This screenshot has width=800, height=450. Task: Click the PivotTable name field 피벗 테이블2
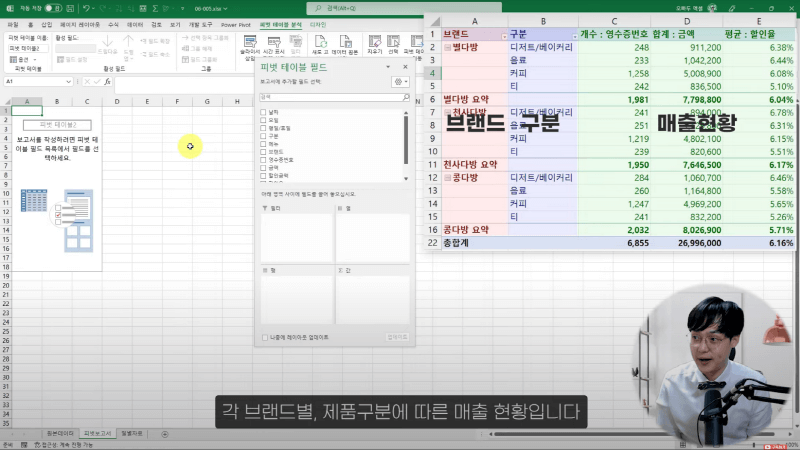tap(28, 48)
